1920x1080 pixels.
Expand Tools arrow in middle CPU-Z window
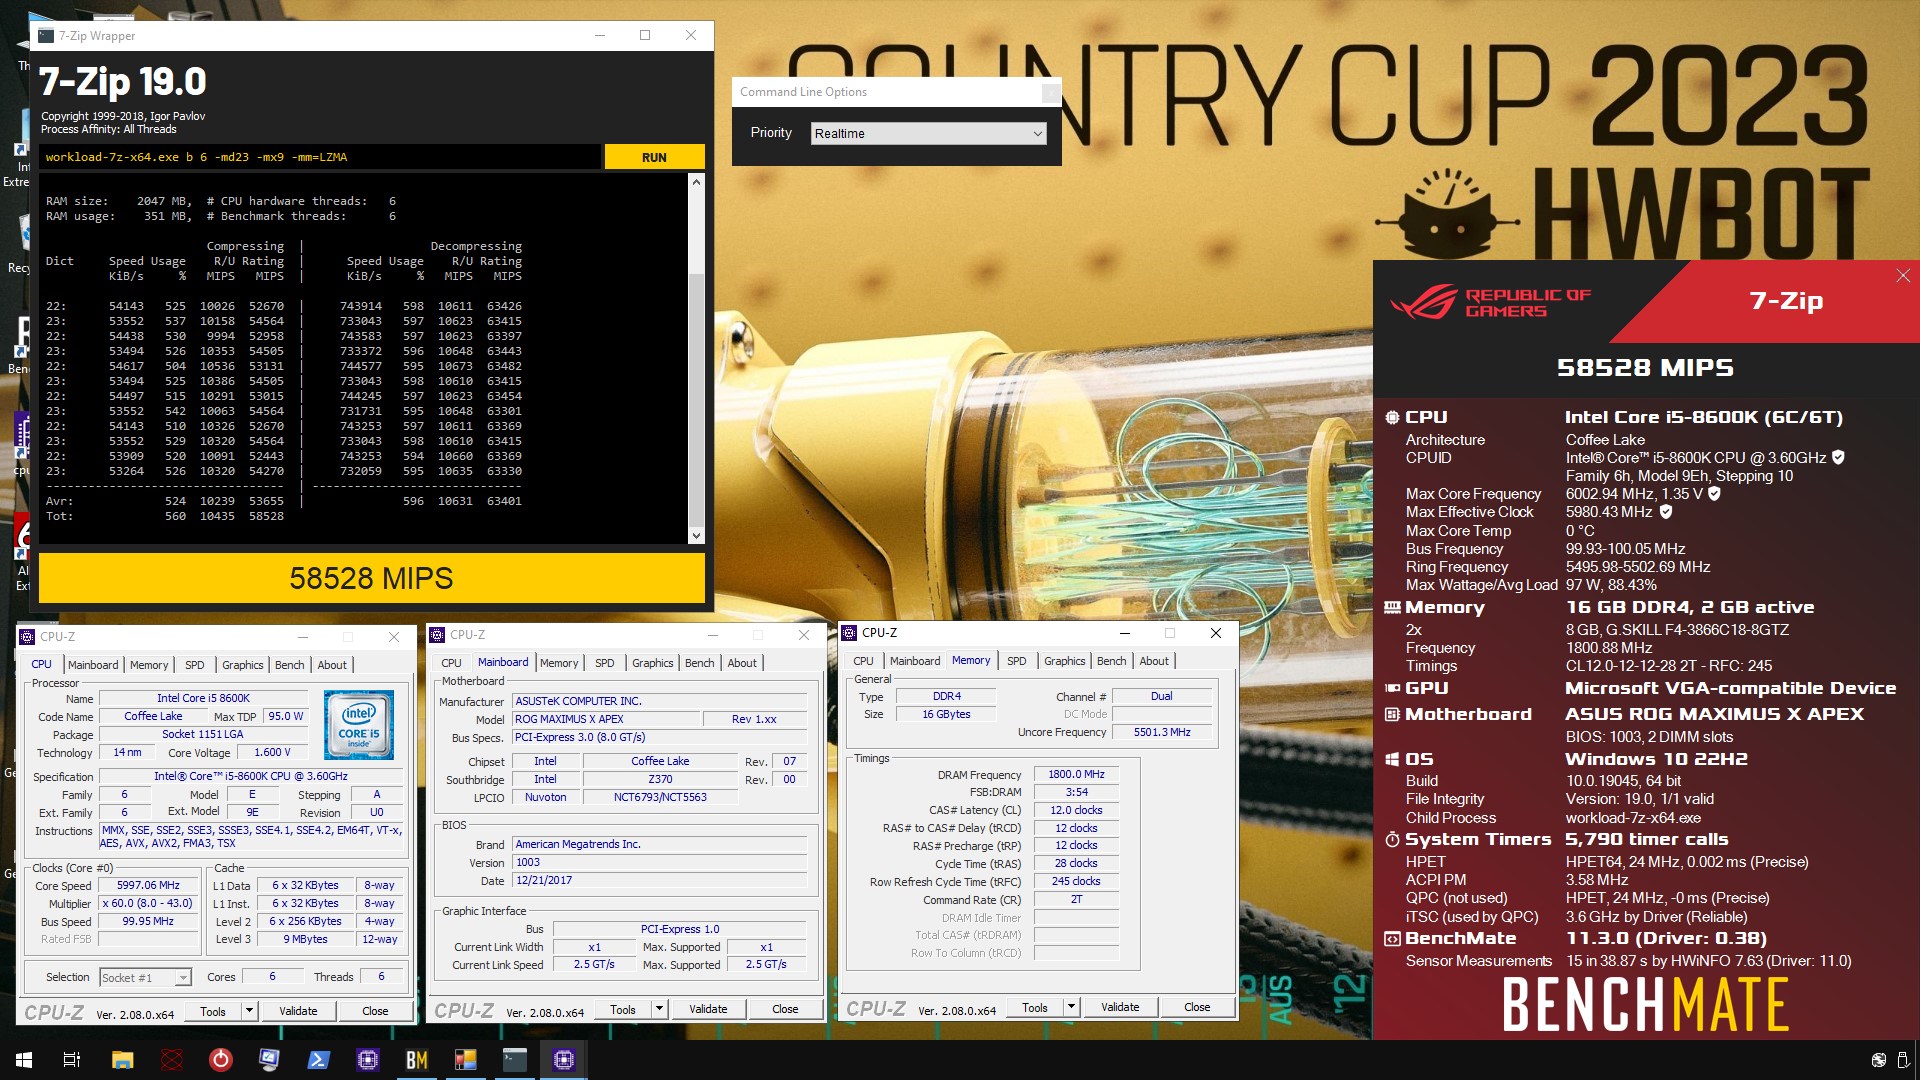click(x=659, y=1009)
